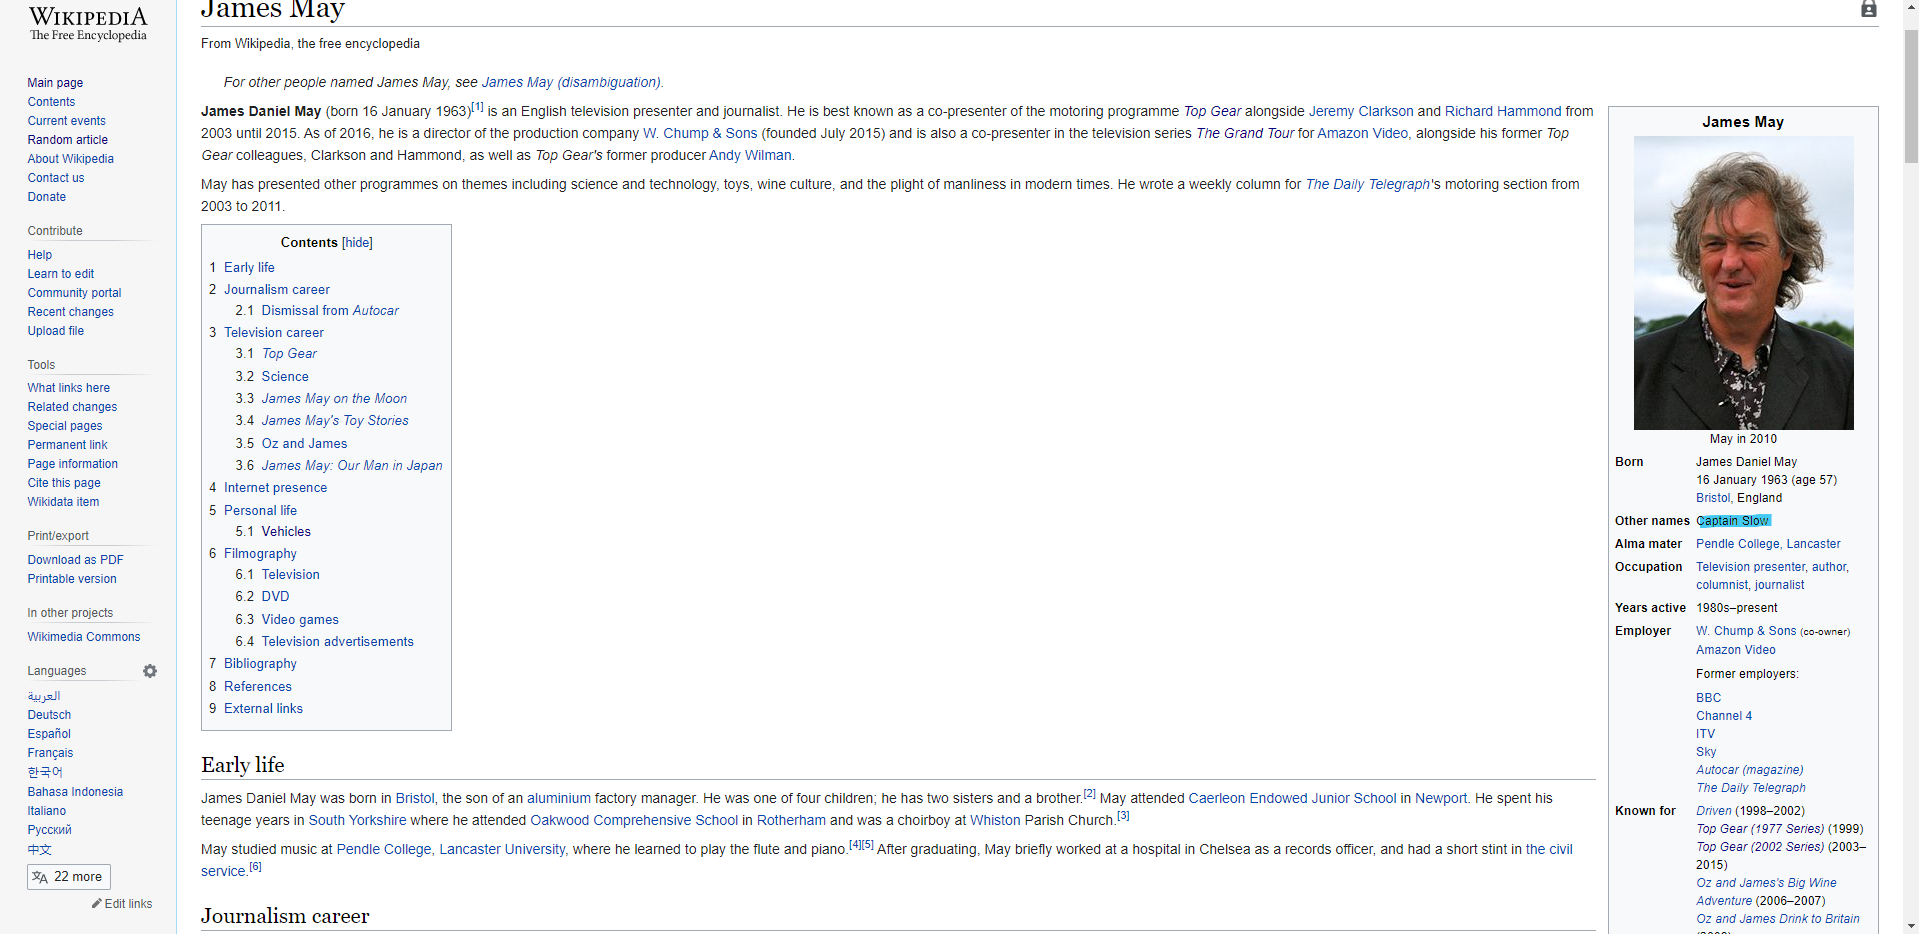
Task: Jump to 3.1 Top Gear in contents
Action: click(289, 354)
